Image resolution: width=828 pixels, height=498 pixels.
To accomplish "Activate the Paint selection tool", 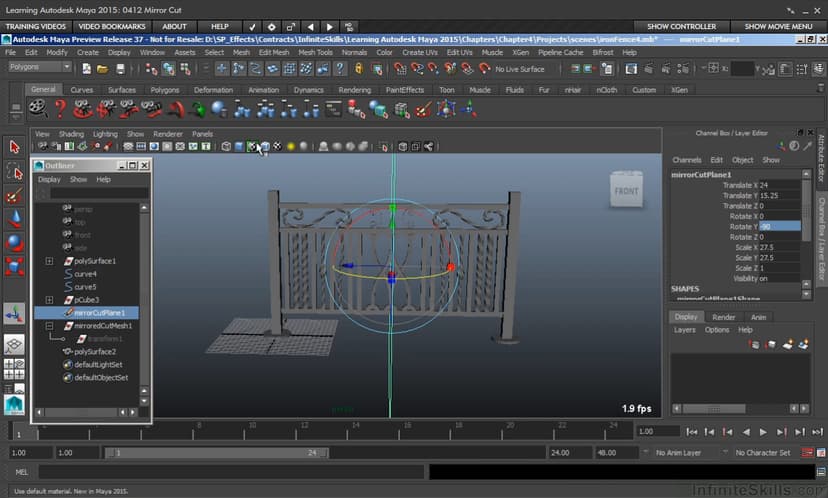I will click(14, 196).
